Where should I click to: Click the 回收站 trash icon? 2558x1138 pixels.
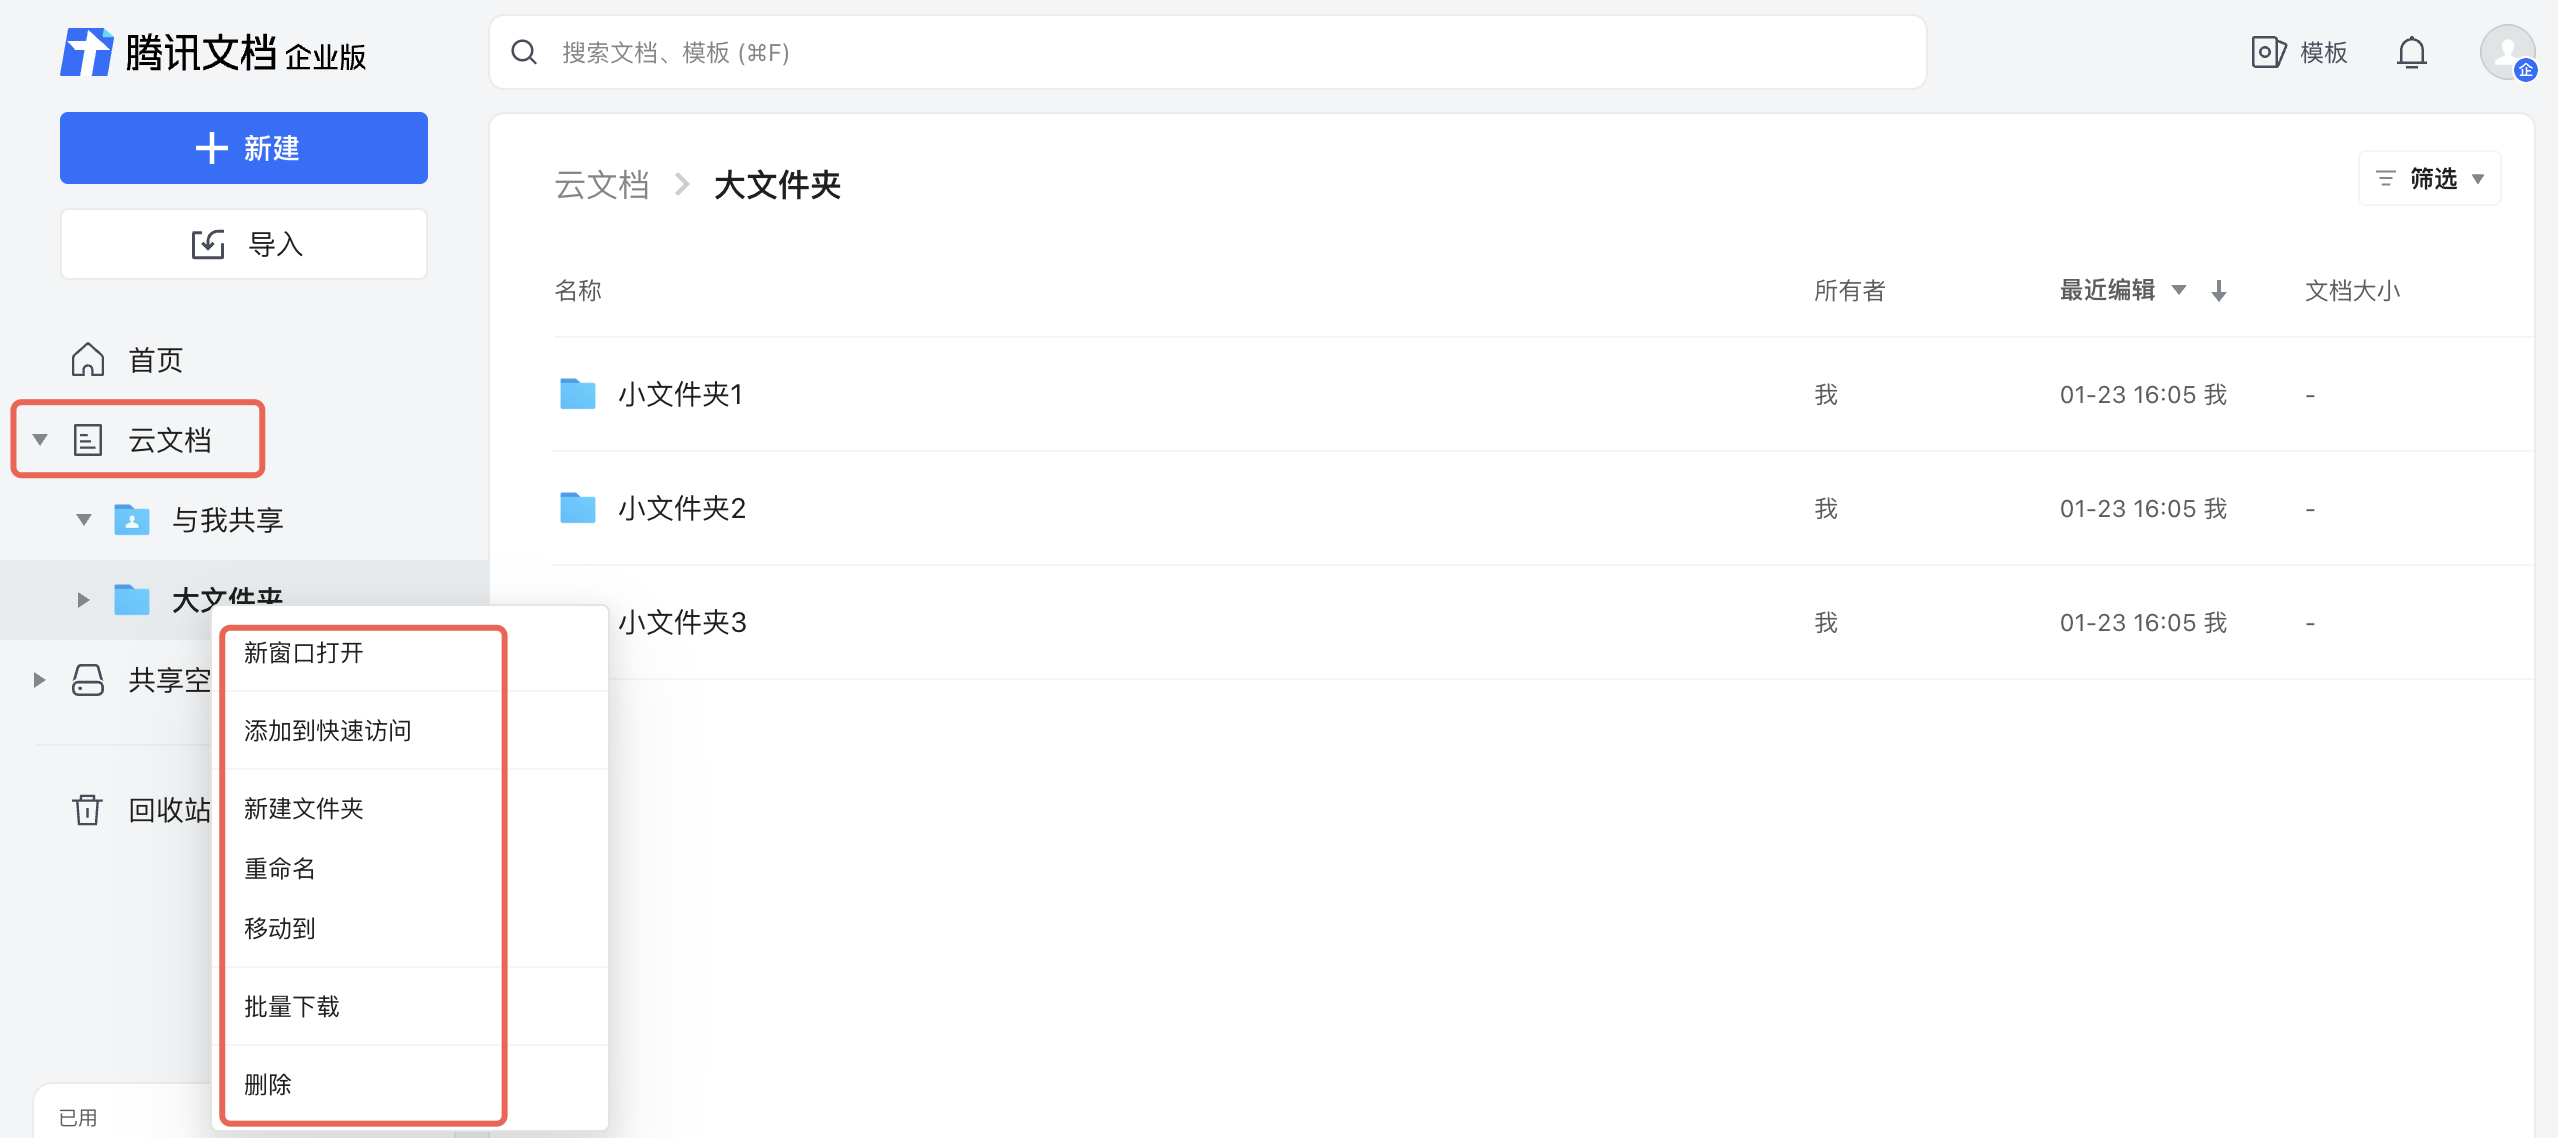click(87, 809)
